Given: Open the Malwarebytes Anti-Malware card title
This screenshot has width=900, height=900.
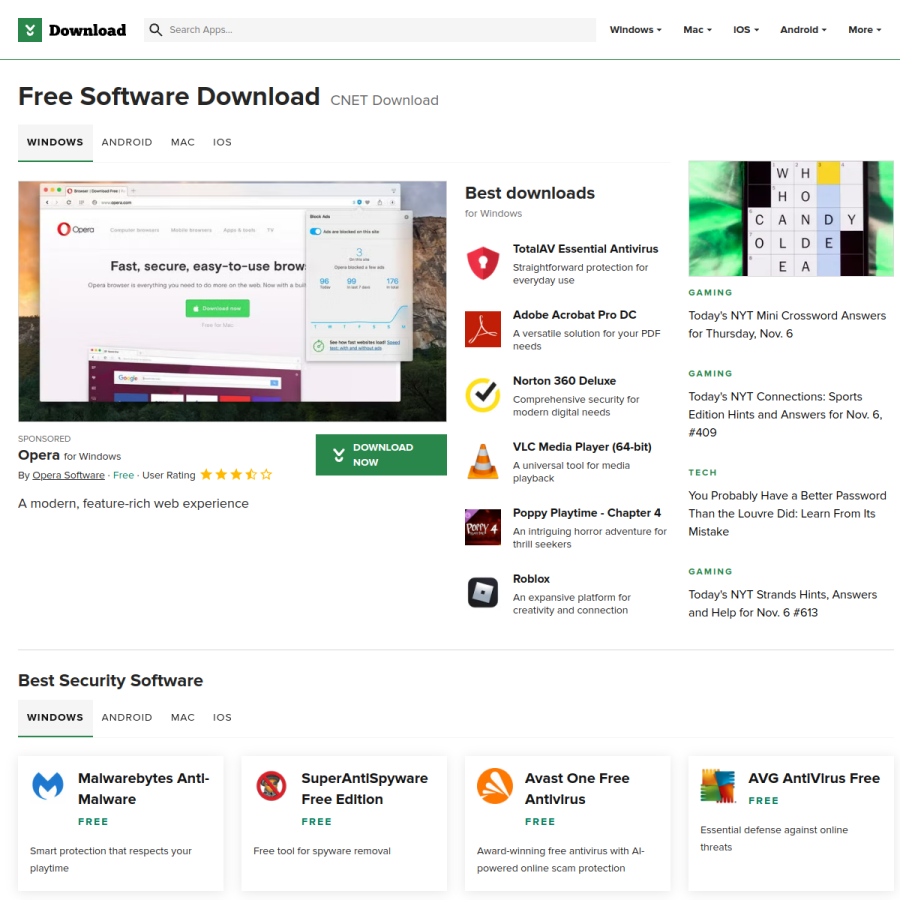Looking at the screenshot, I should (x=143, y=789).
